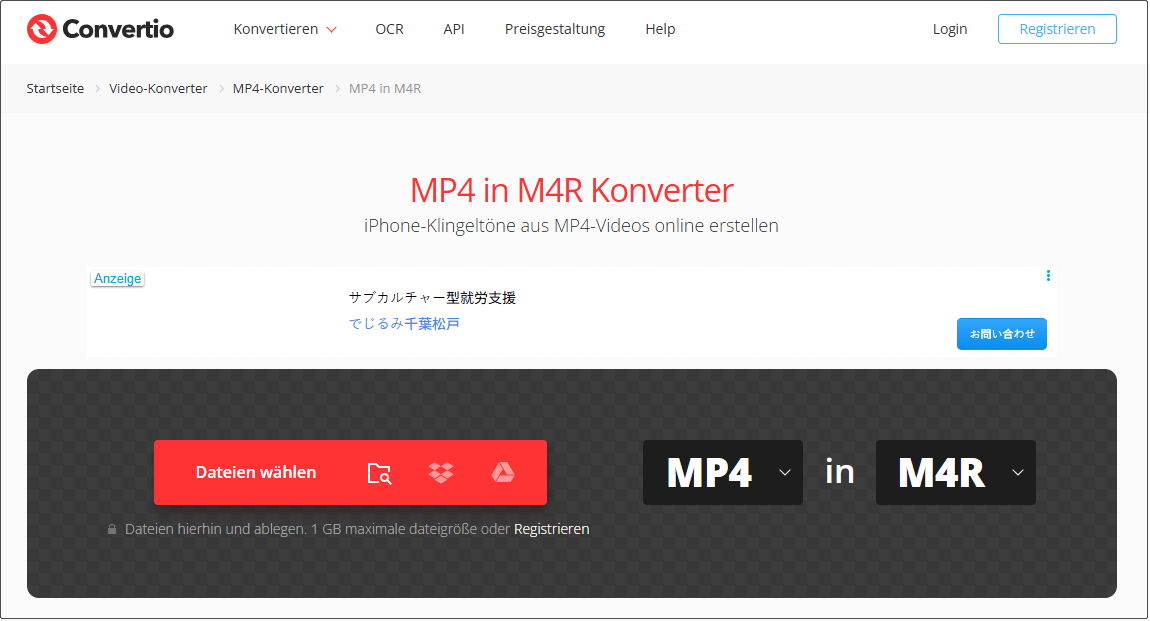Click the iPhone-Klingeltöne subtitle text
1150x621 pixels.
coord(571,226)
